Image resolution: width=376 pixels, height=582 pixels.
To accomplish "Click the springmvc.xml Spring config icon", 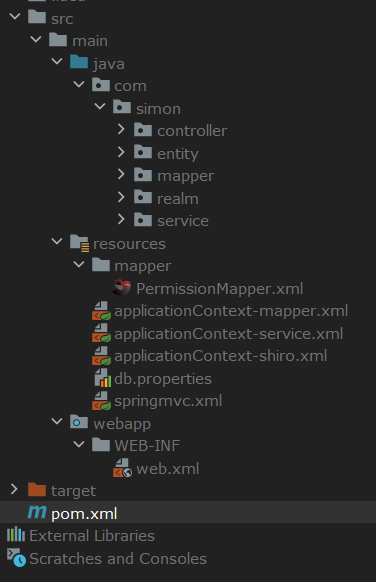I will tap(101, 400).
